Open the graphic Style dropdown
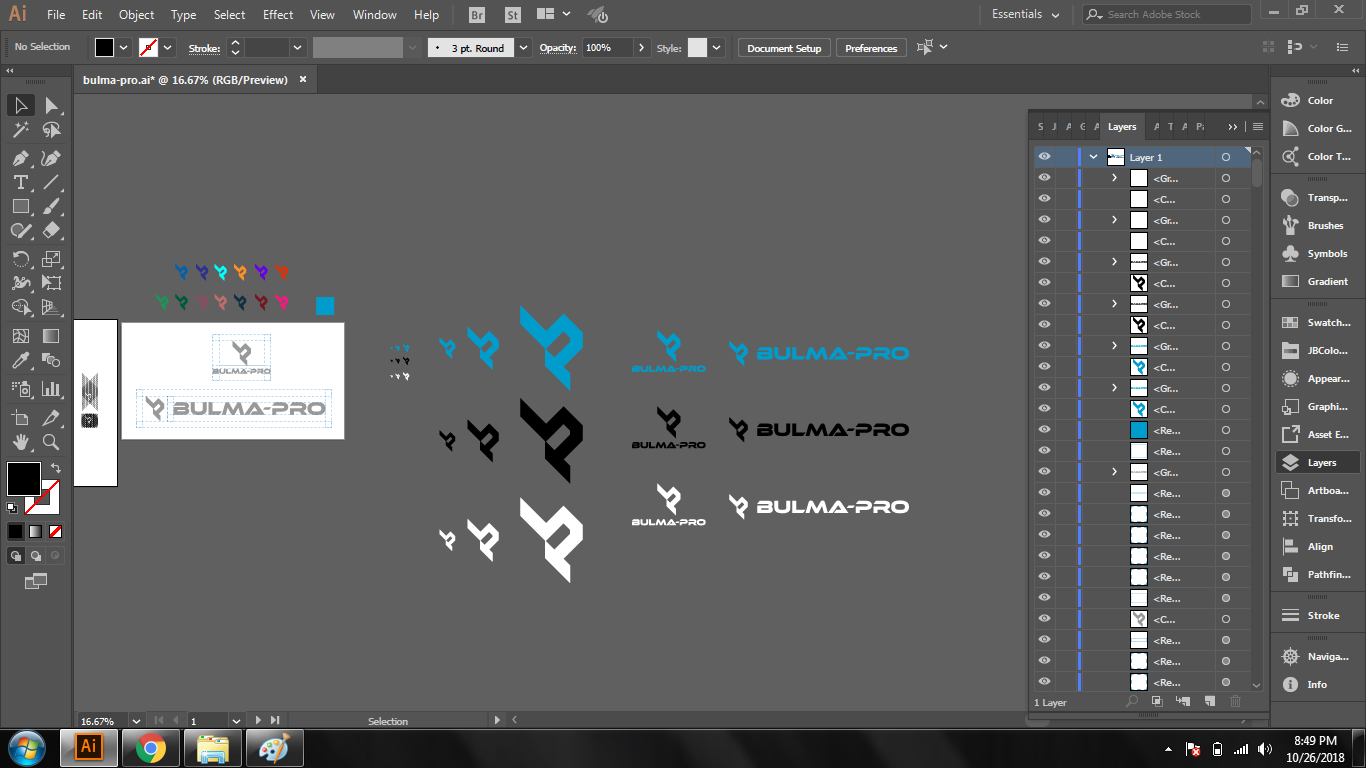The image size is (1366, 768). [x=716, y=47]
